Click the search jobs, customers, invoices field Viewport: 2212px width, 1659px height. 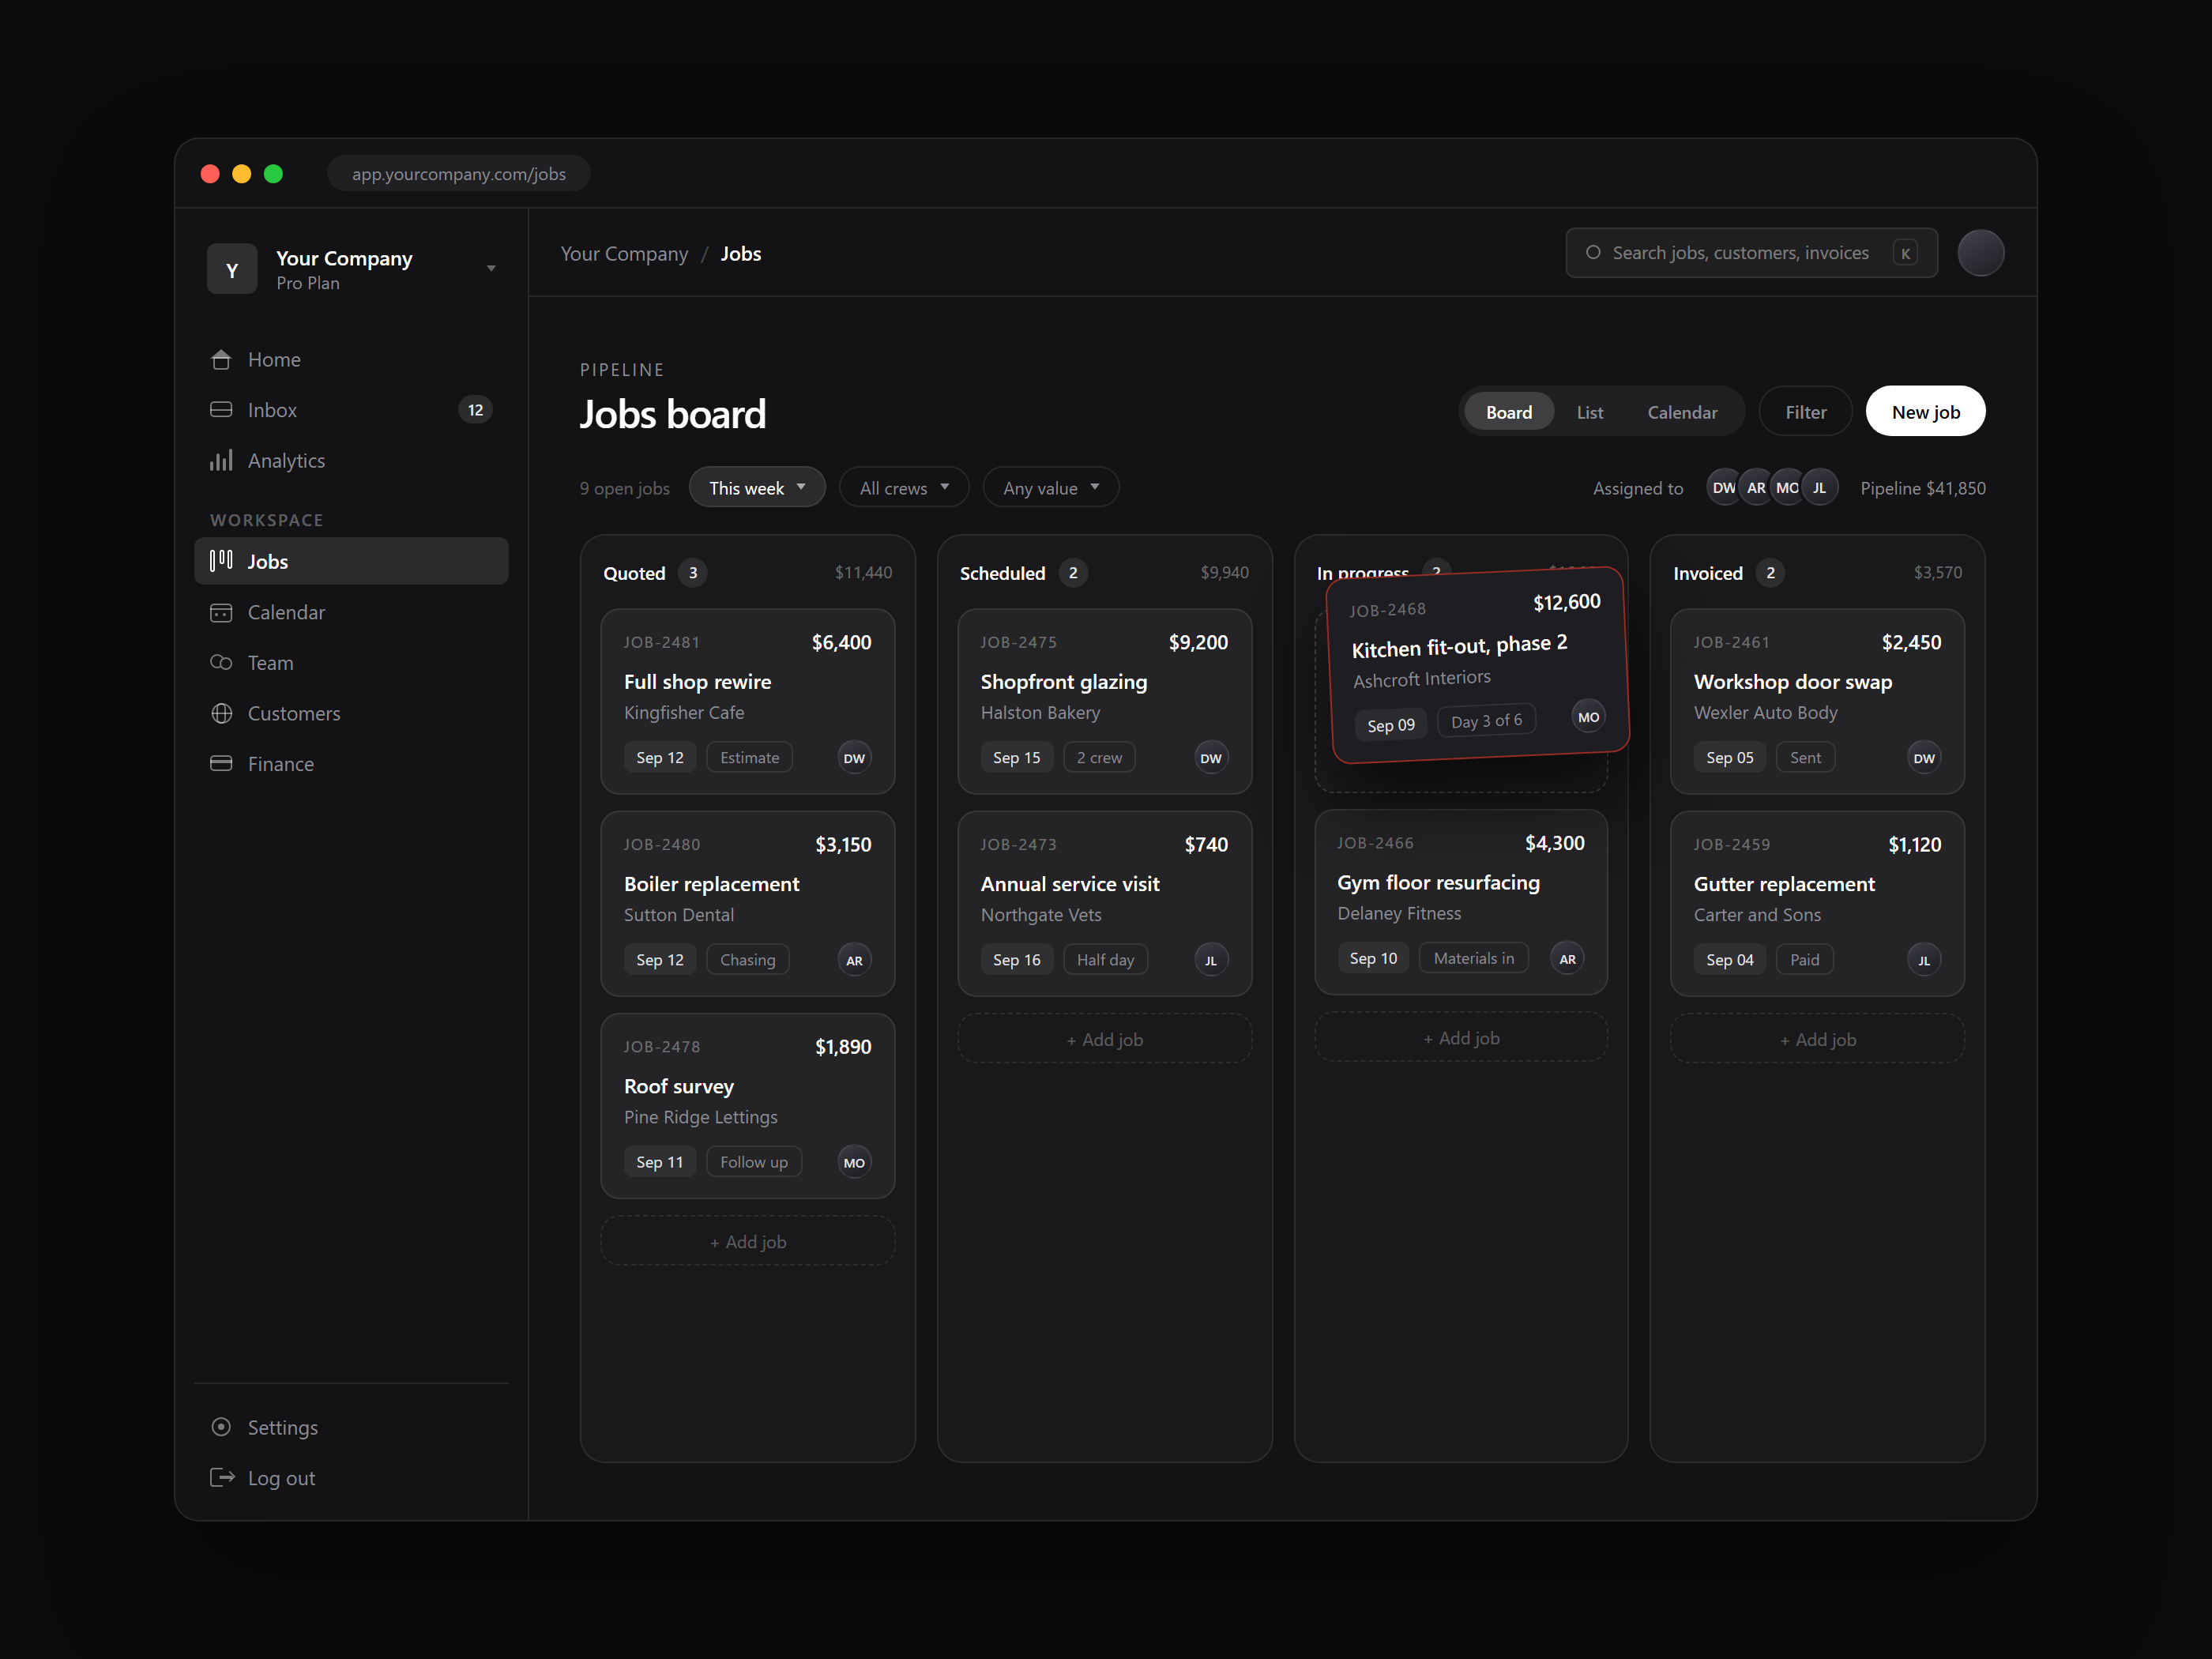click(x=1751, y=253)
